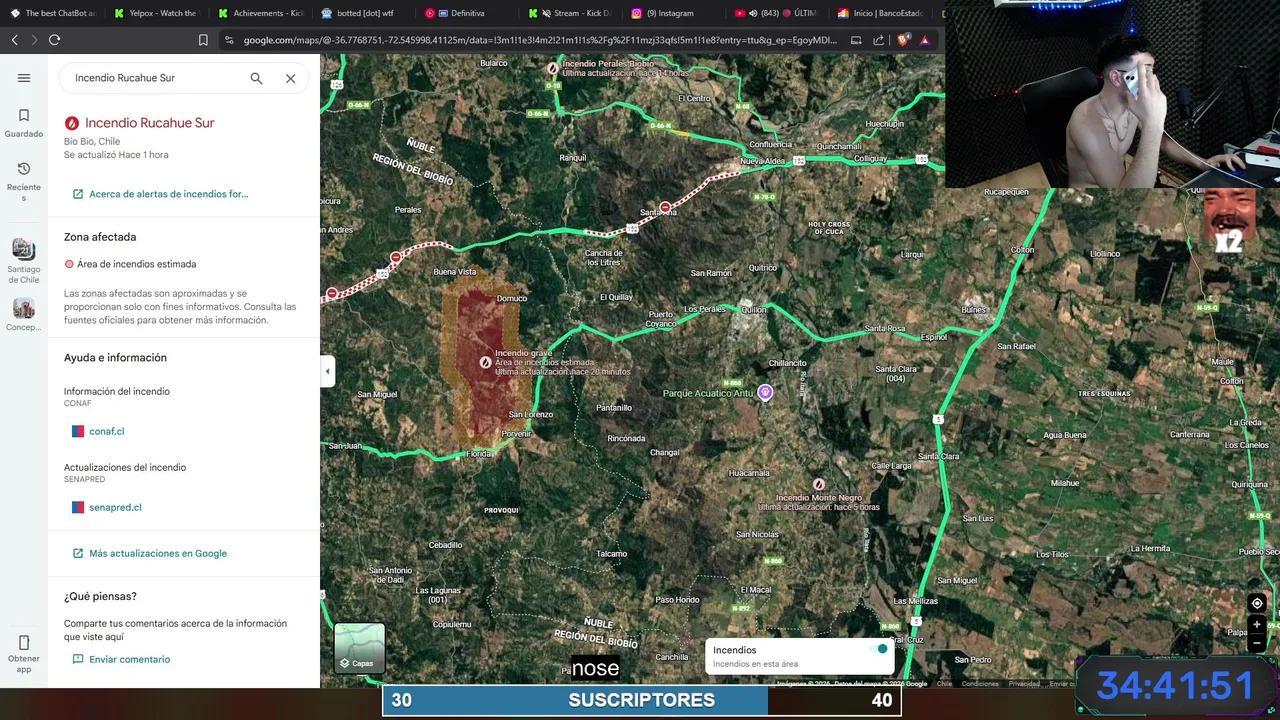Click the Incendio Perales Biobio fire marker
The height and width of the screenshot is (720, 1280).
click(x=552, y=68)
